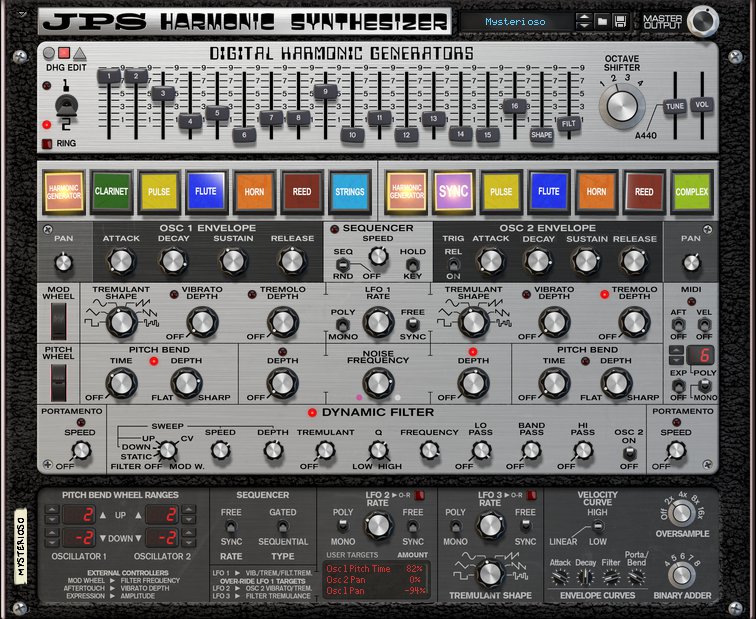Screen dimensions: 756x619
Task: Select the triangle DHG edit shape
Action: tap(80, 54)
